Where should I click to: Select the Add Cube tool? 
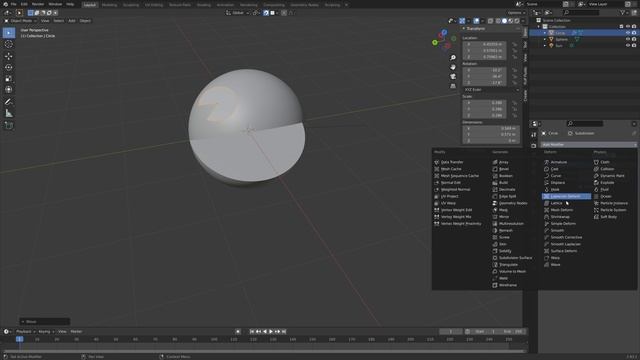(9, 125)
